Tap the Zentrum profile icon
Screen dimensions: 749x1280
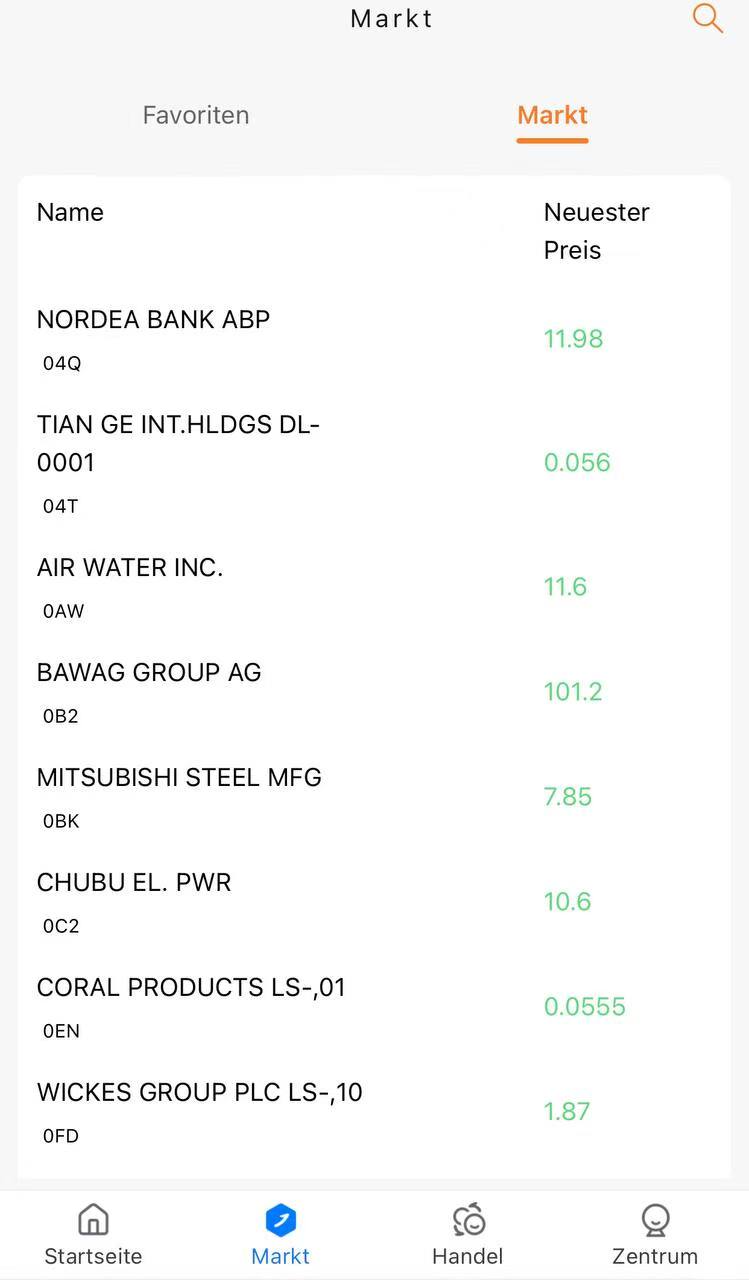pyautogui.click(x=655, y=1220)
